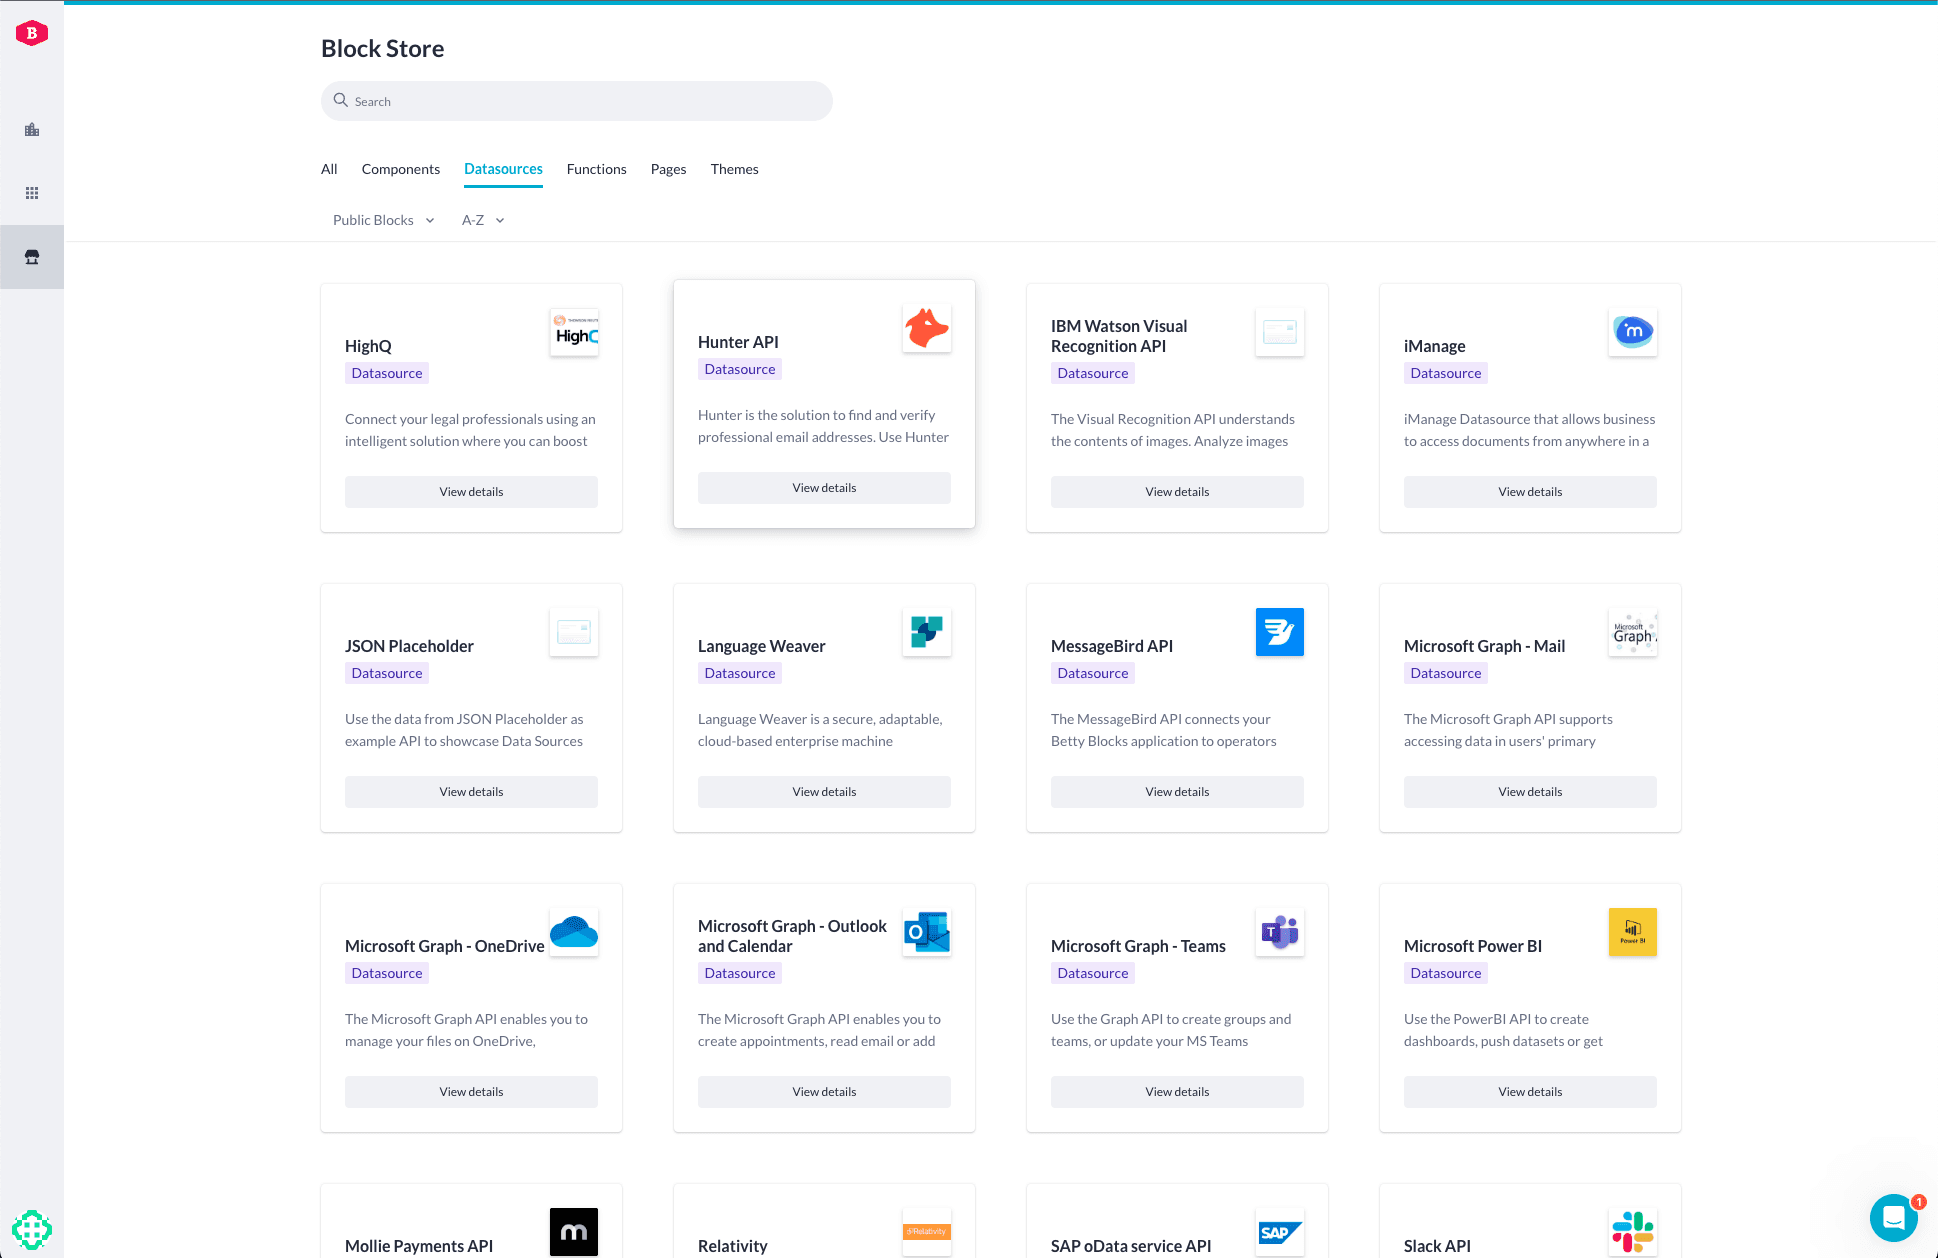Click the Hunter API fox logo
This screenshot has height=1258, width=1938.
point(927,328)
